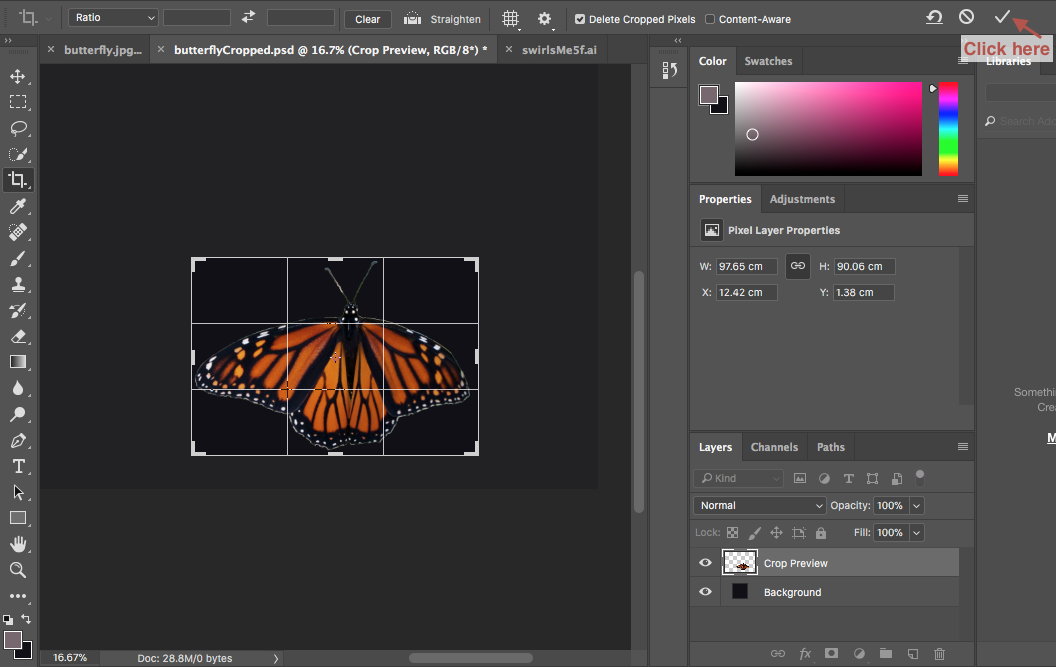Image resolution: width=1056 pixels, height=667 pixels.
Task: Click inside the color picker field
Action: [828, 129]
